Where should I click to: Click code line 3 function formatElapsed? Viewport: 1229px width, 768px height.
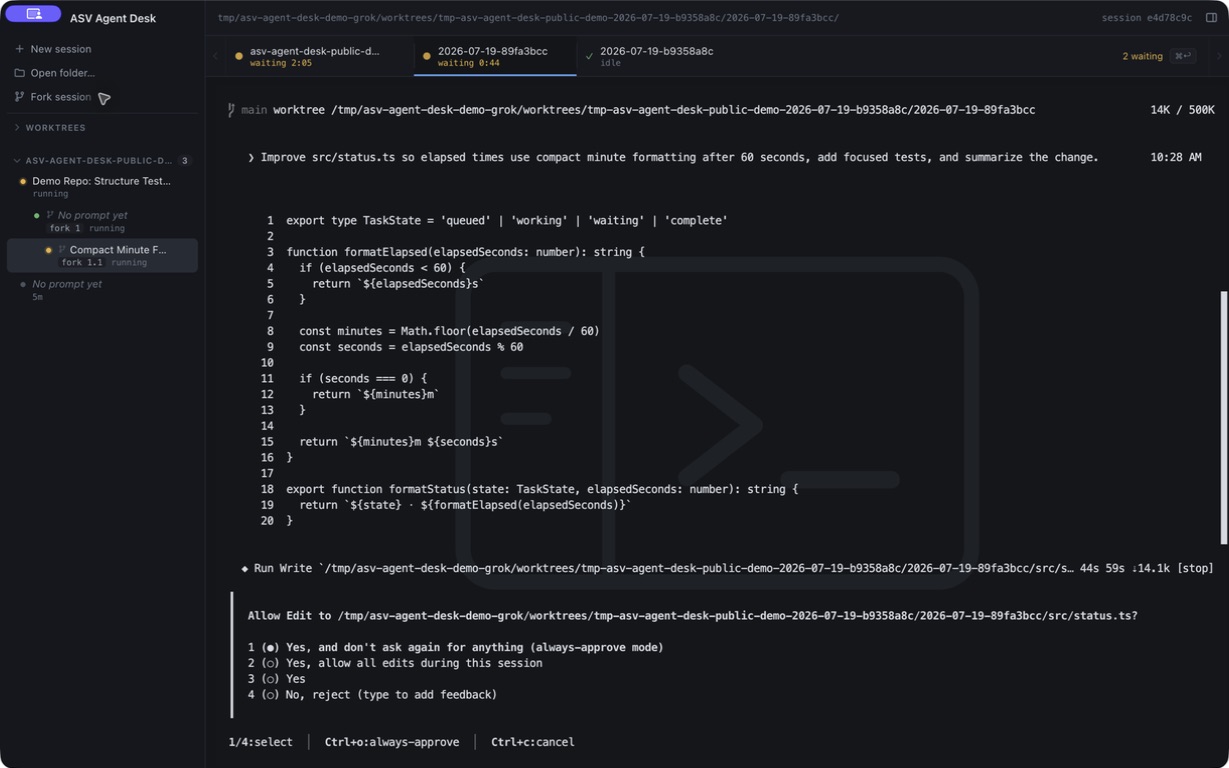[x=465, y=252]
